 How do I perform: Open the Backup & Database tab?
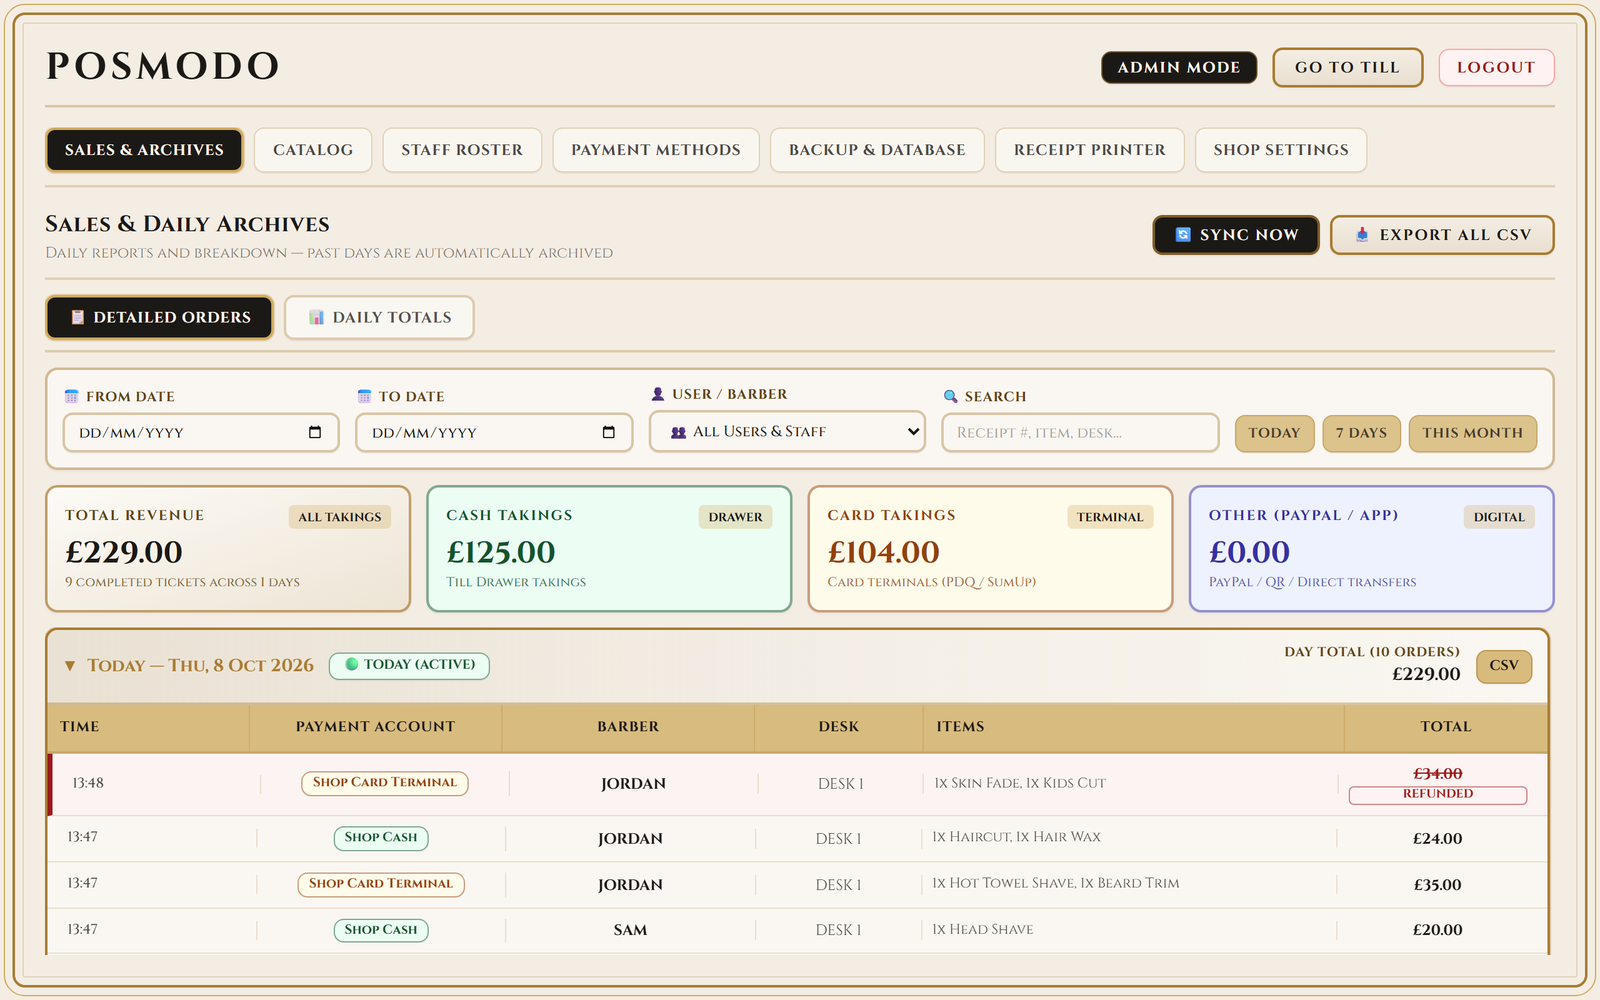click(877, 150)
